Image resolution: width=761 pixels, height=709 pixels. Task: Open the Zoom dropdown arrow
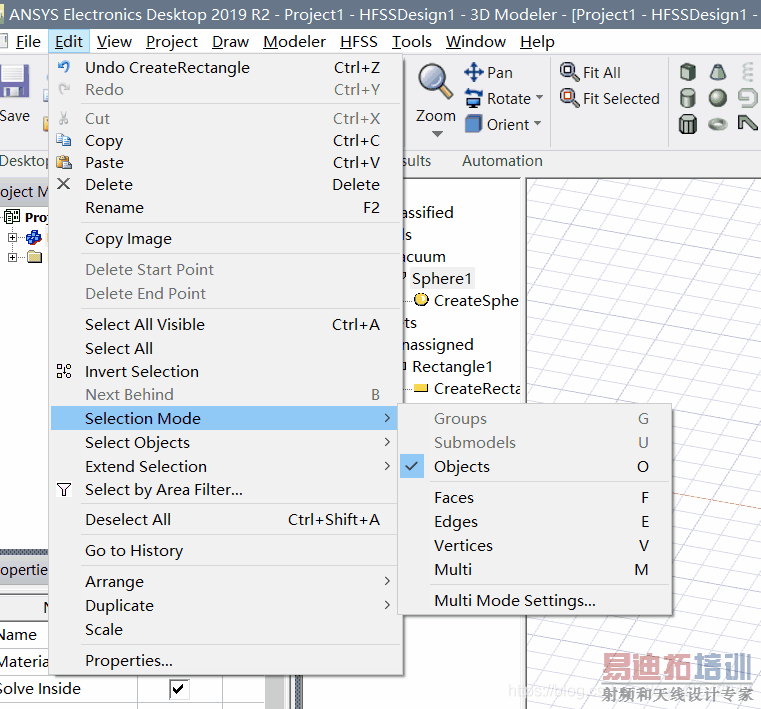tap(437, 134)
